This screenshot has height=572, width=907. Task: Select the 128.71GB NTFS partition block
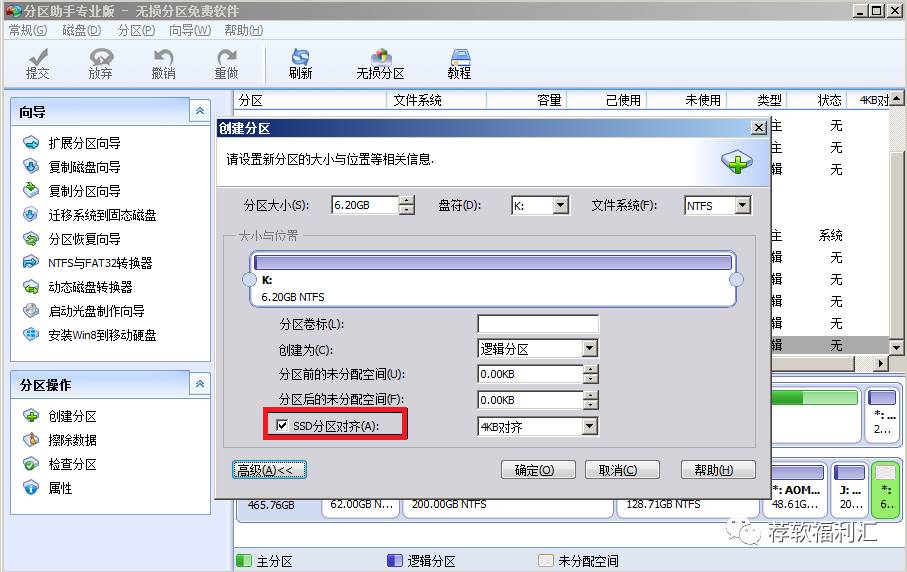[688, 507]
